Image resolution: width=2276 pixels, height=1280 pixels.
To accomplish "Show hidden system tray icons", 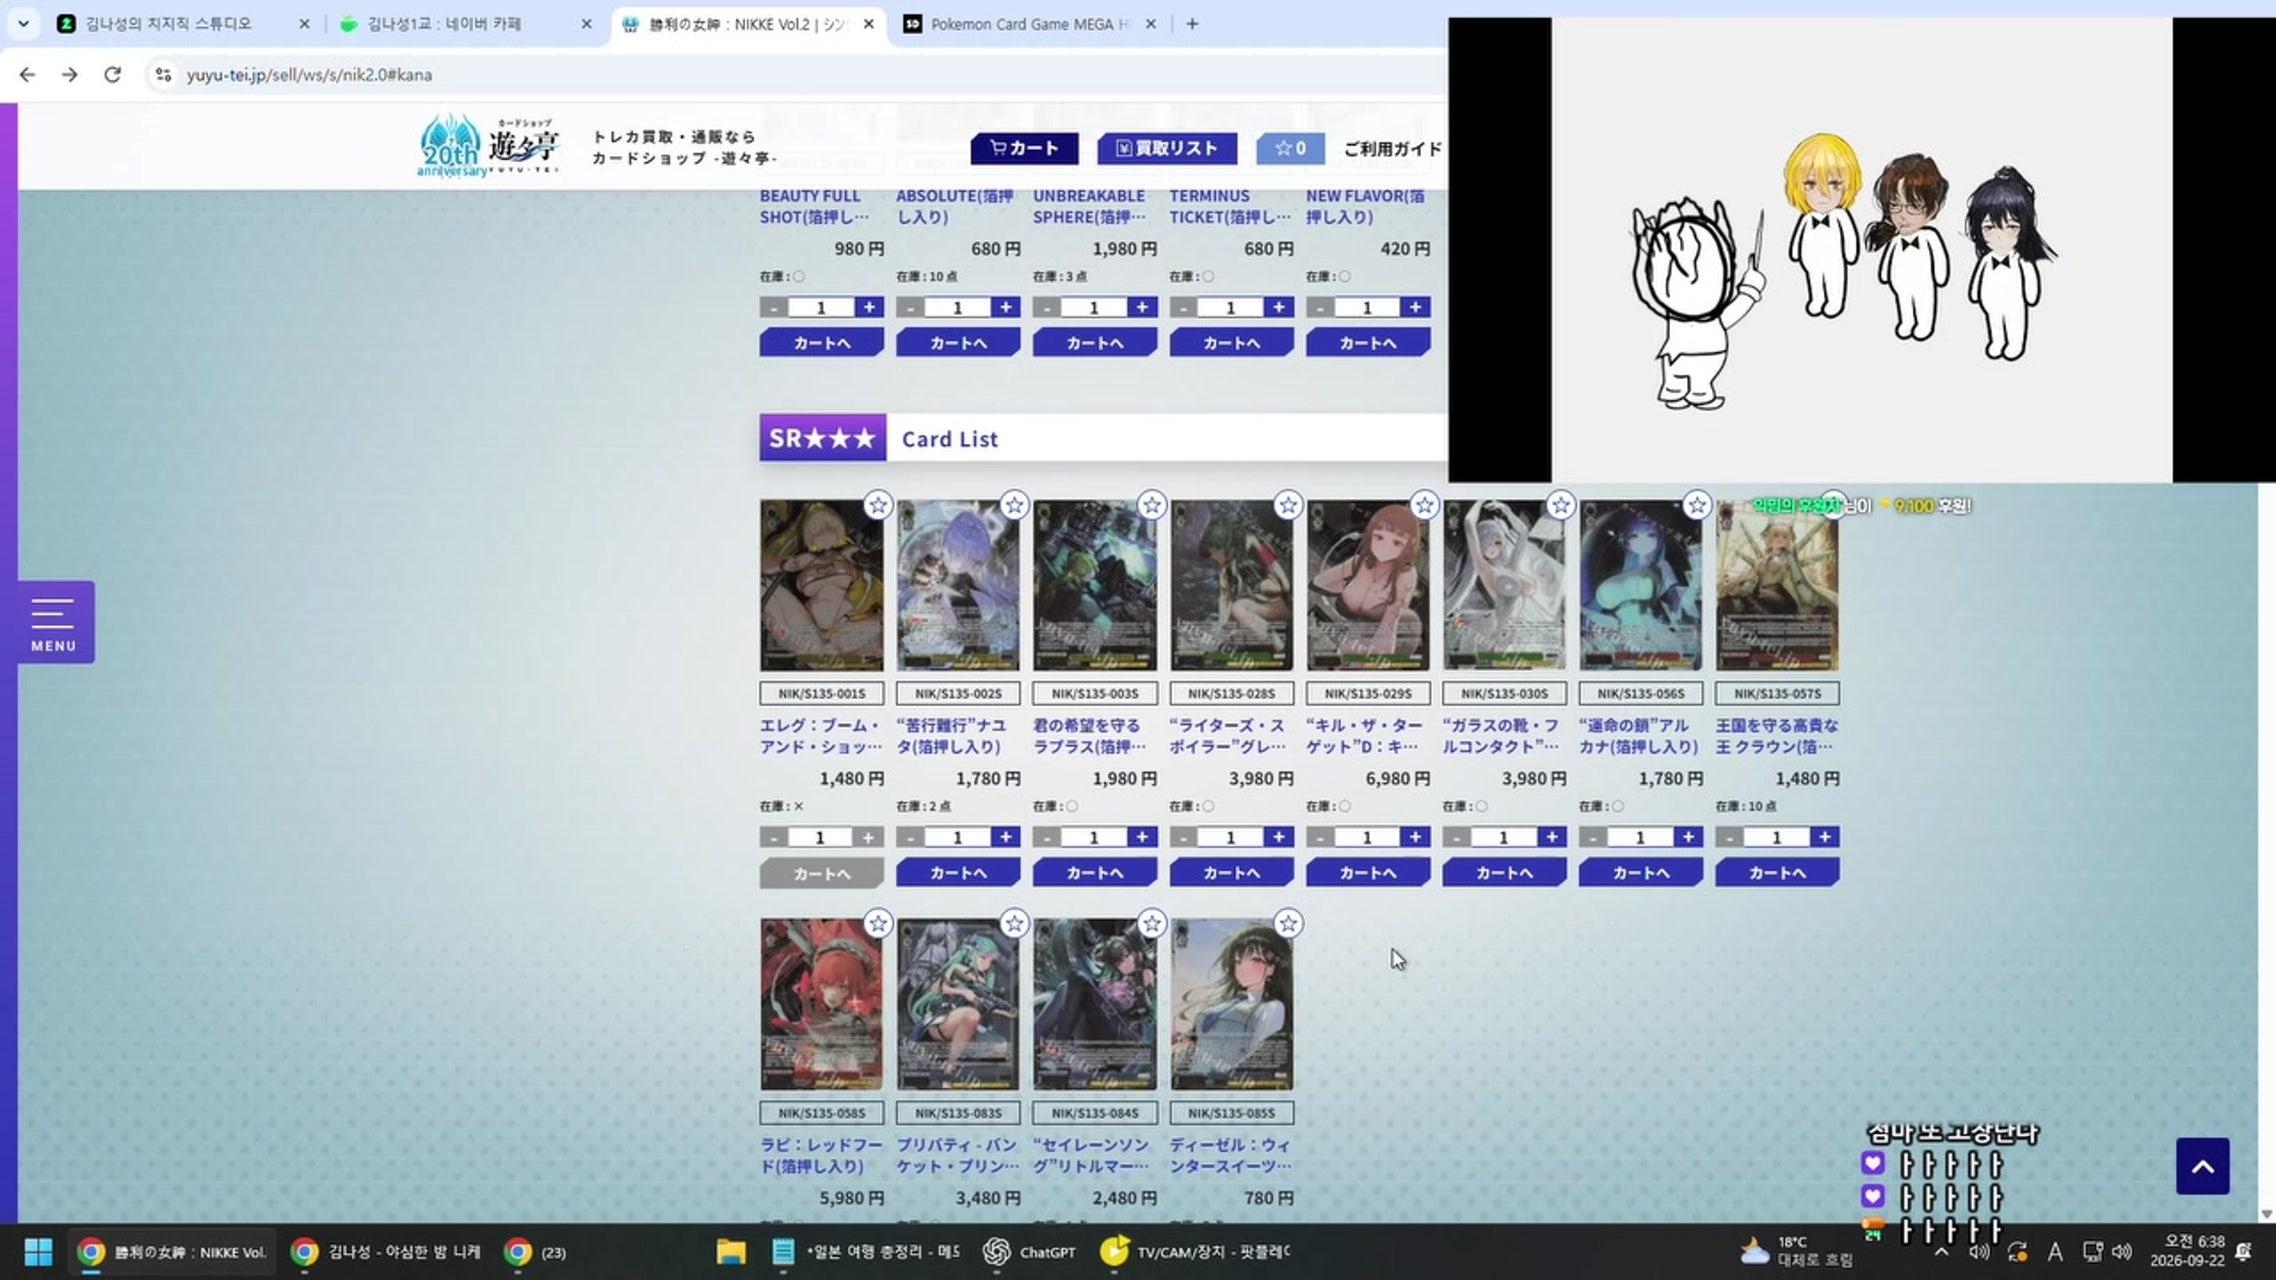I will coord(1941,1252).
